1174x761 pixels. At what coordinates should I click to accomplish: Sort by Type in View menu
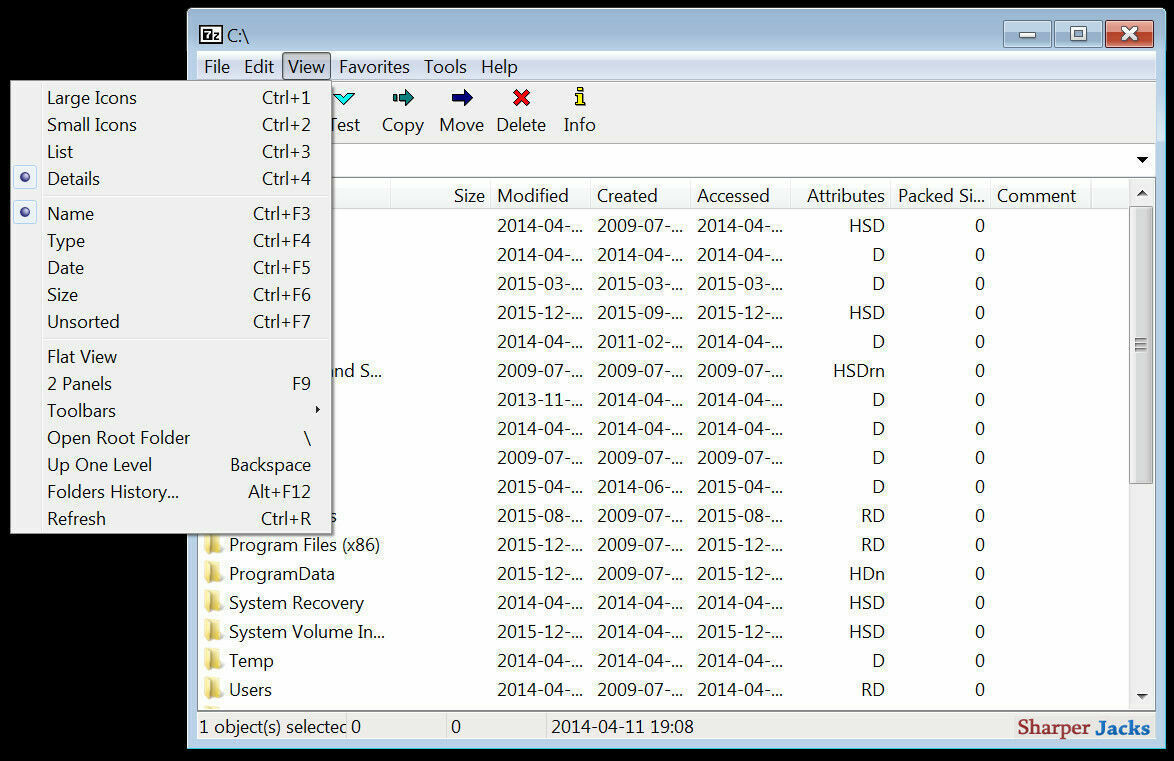tap(170, 240)
